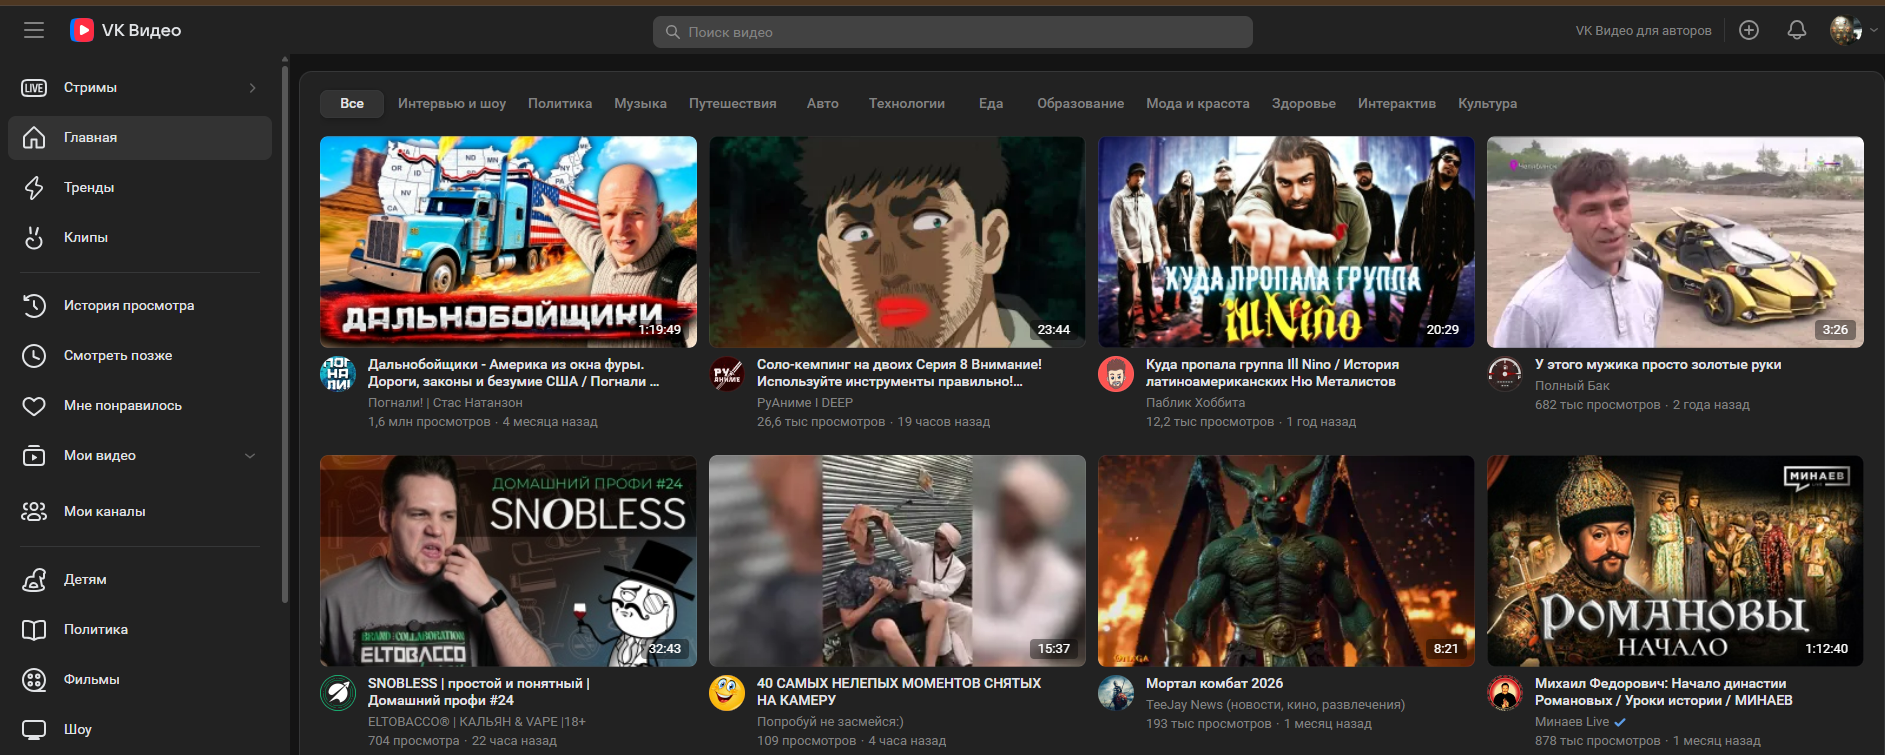Open the notifications bell

point(1797,30)
